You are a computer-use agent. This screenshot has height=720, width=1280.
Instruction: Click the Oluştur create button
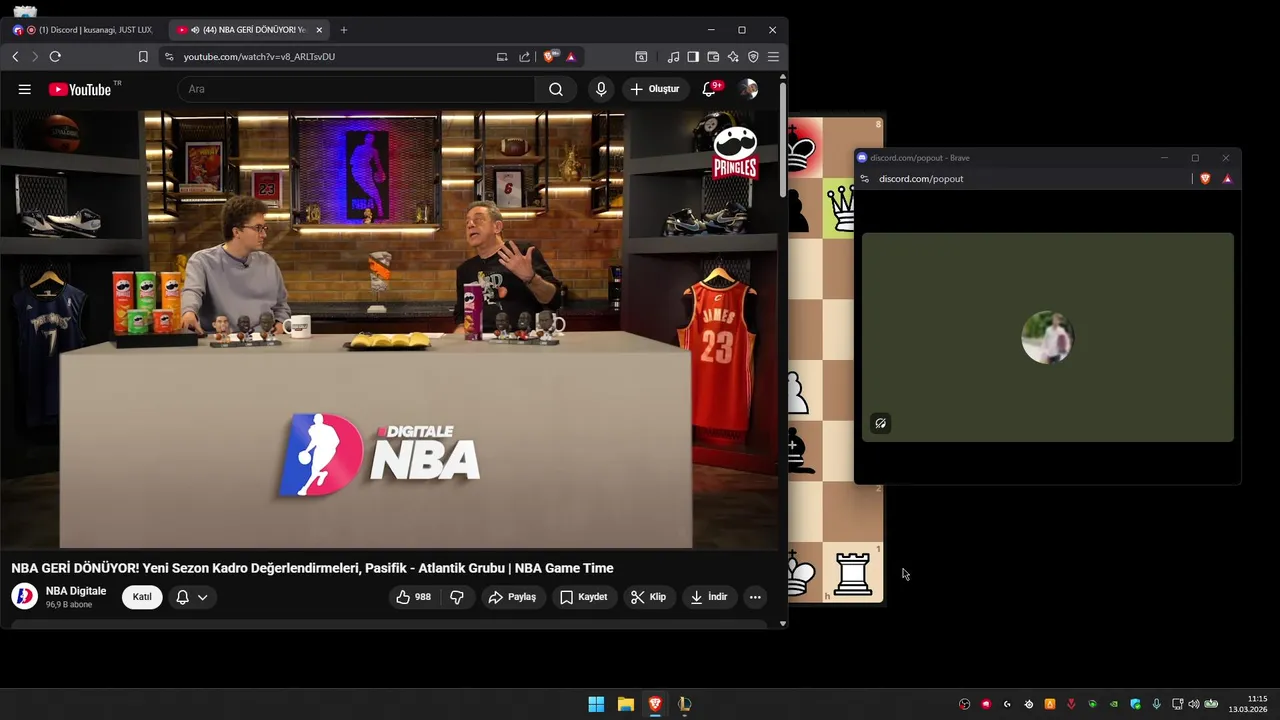655,89
